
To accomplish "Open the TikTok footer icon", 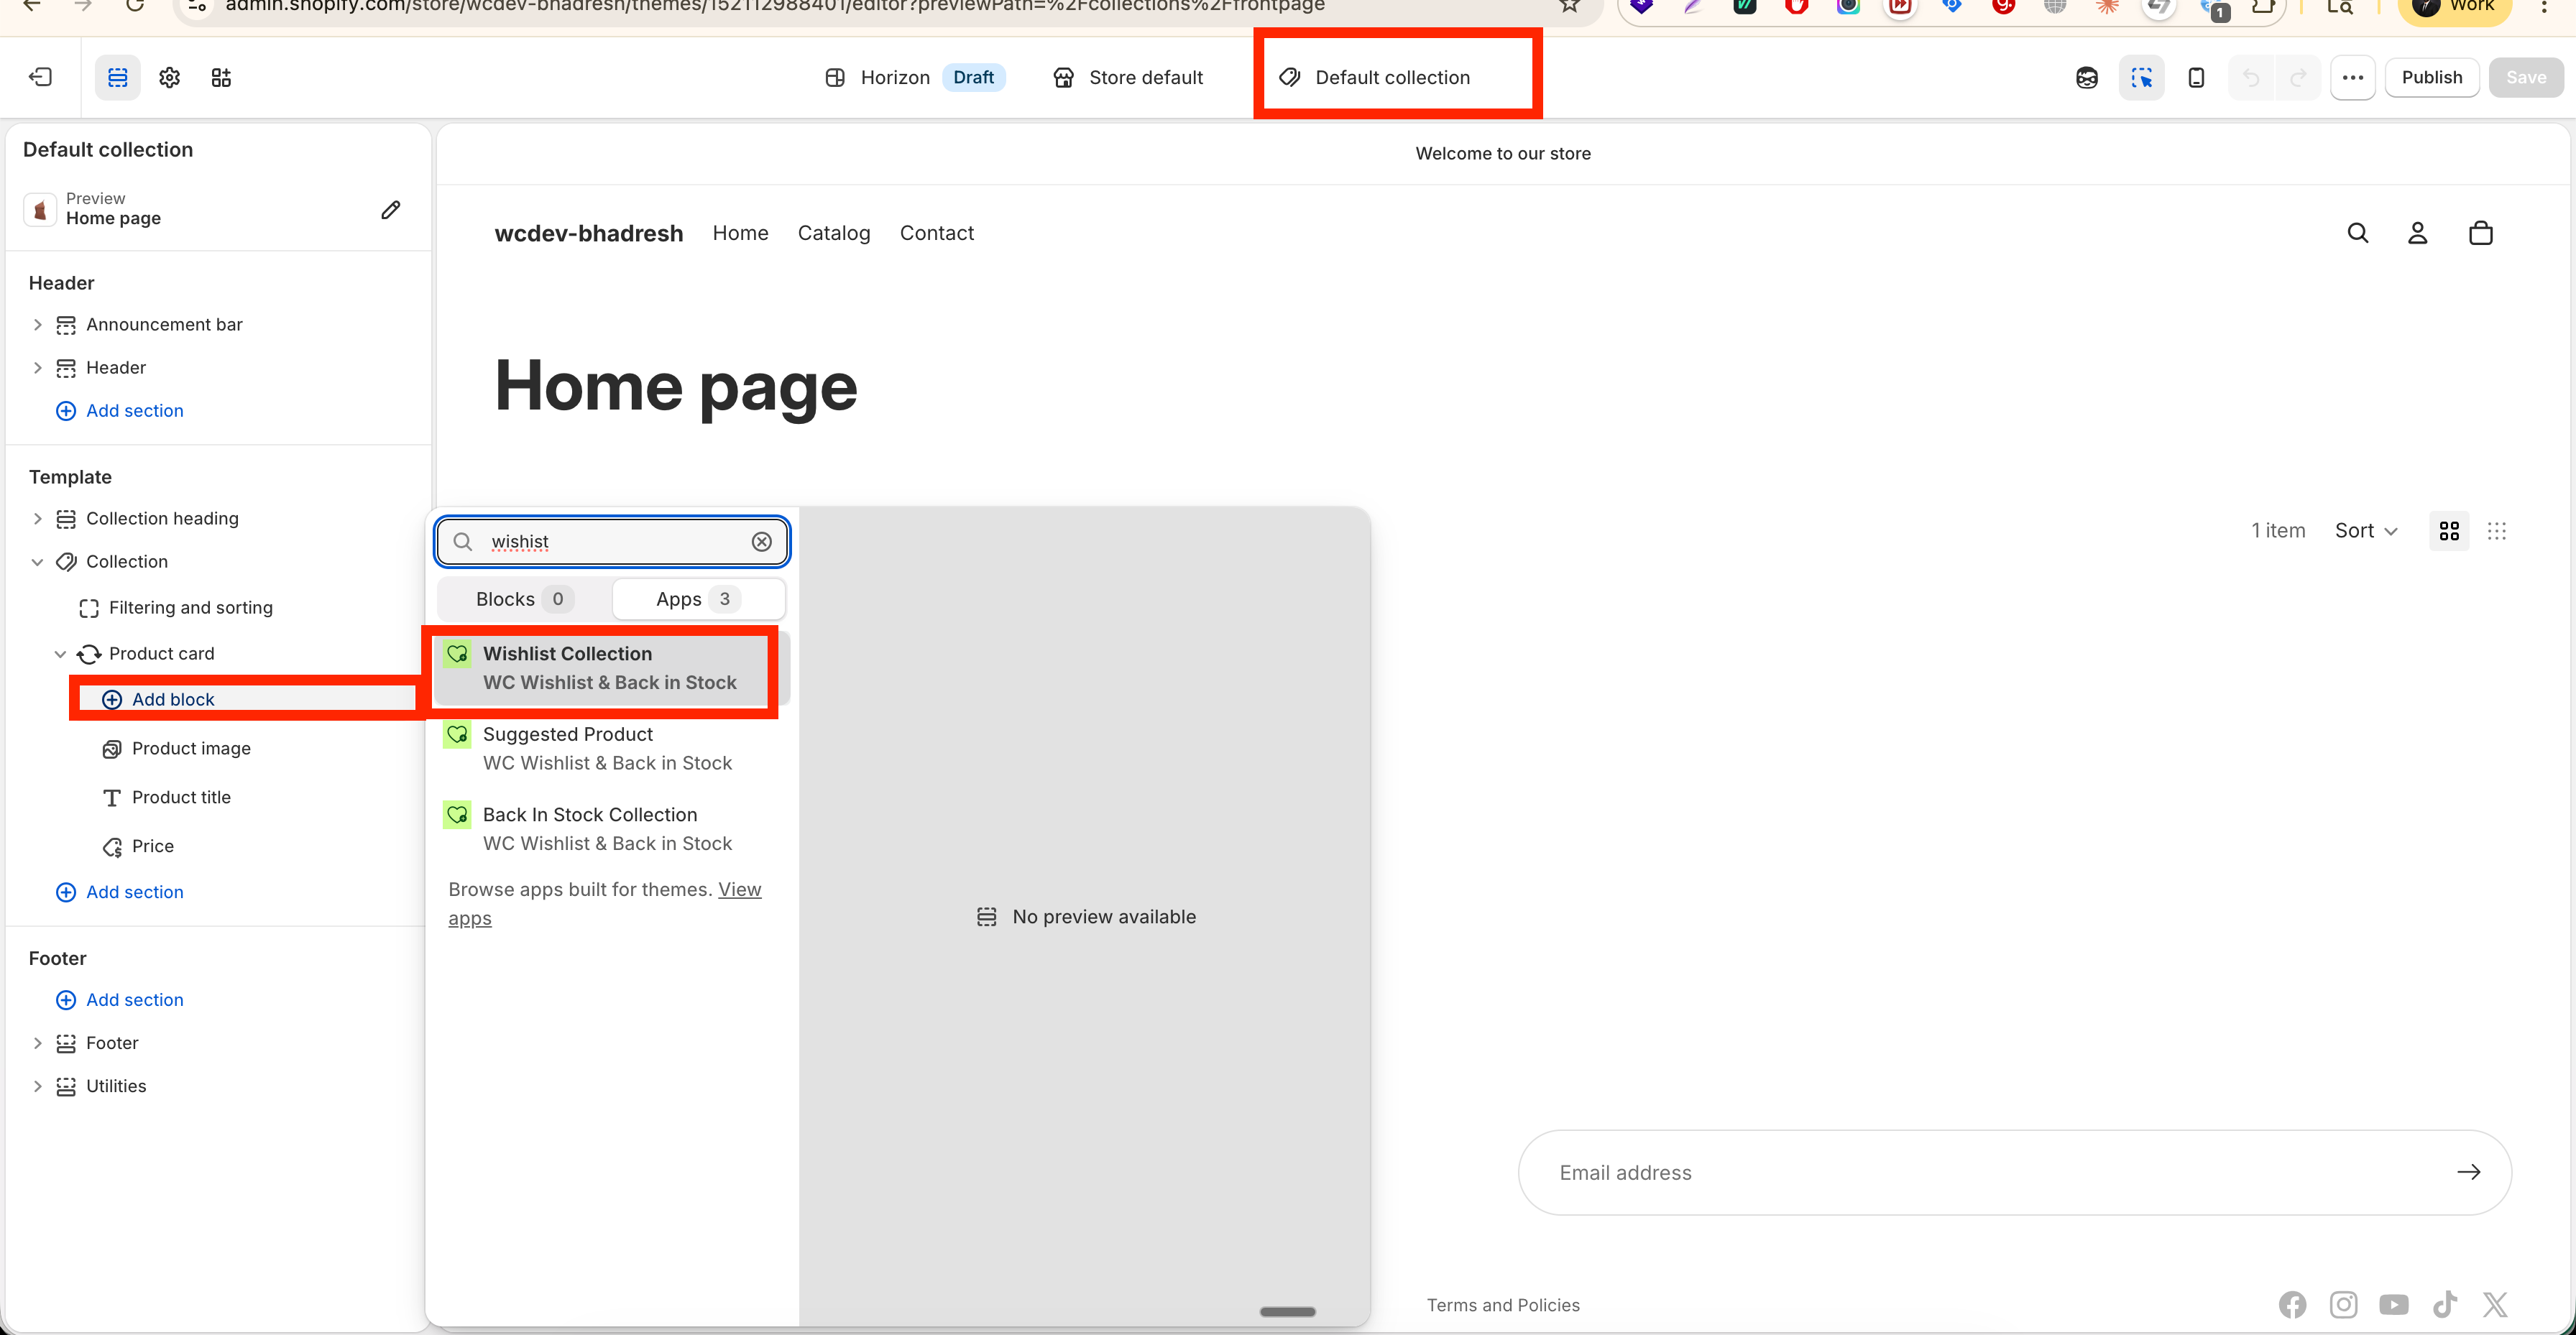I will pyautogui.click(x=2445, y=1304).
